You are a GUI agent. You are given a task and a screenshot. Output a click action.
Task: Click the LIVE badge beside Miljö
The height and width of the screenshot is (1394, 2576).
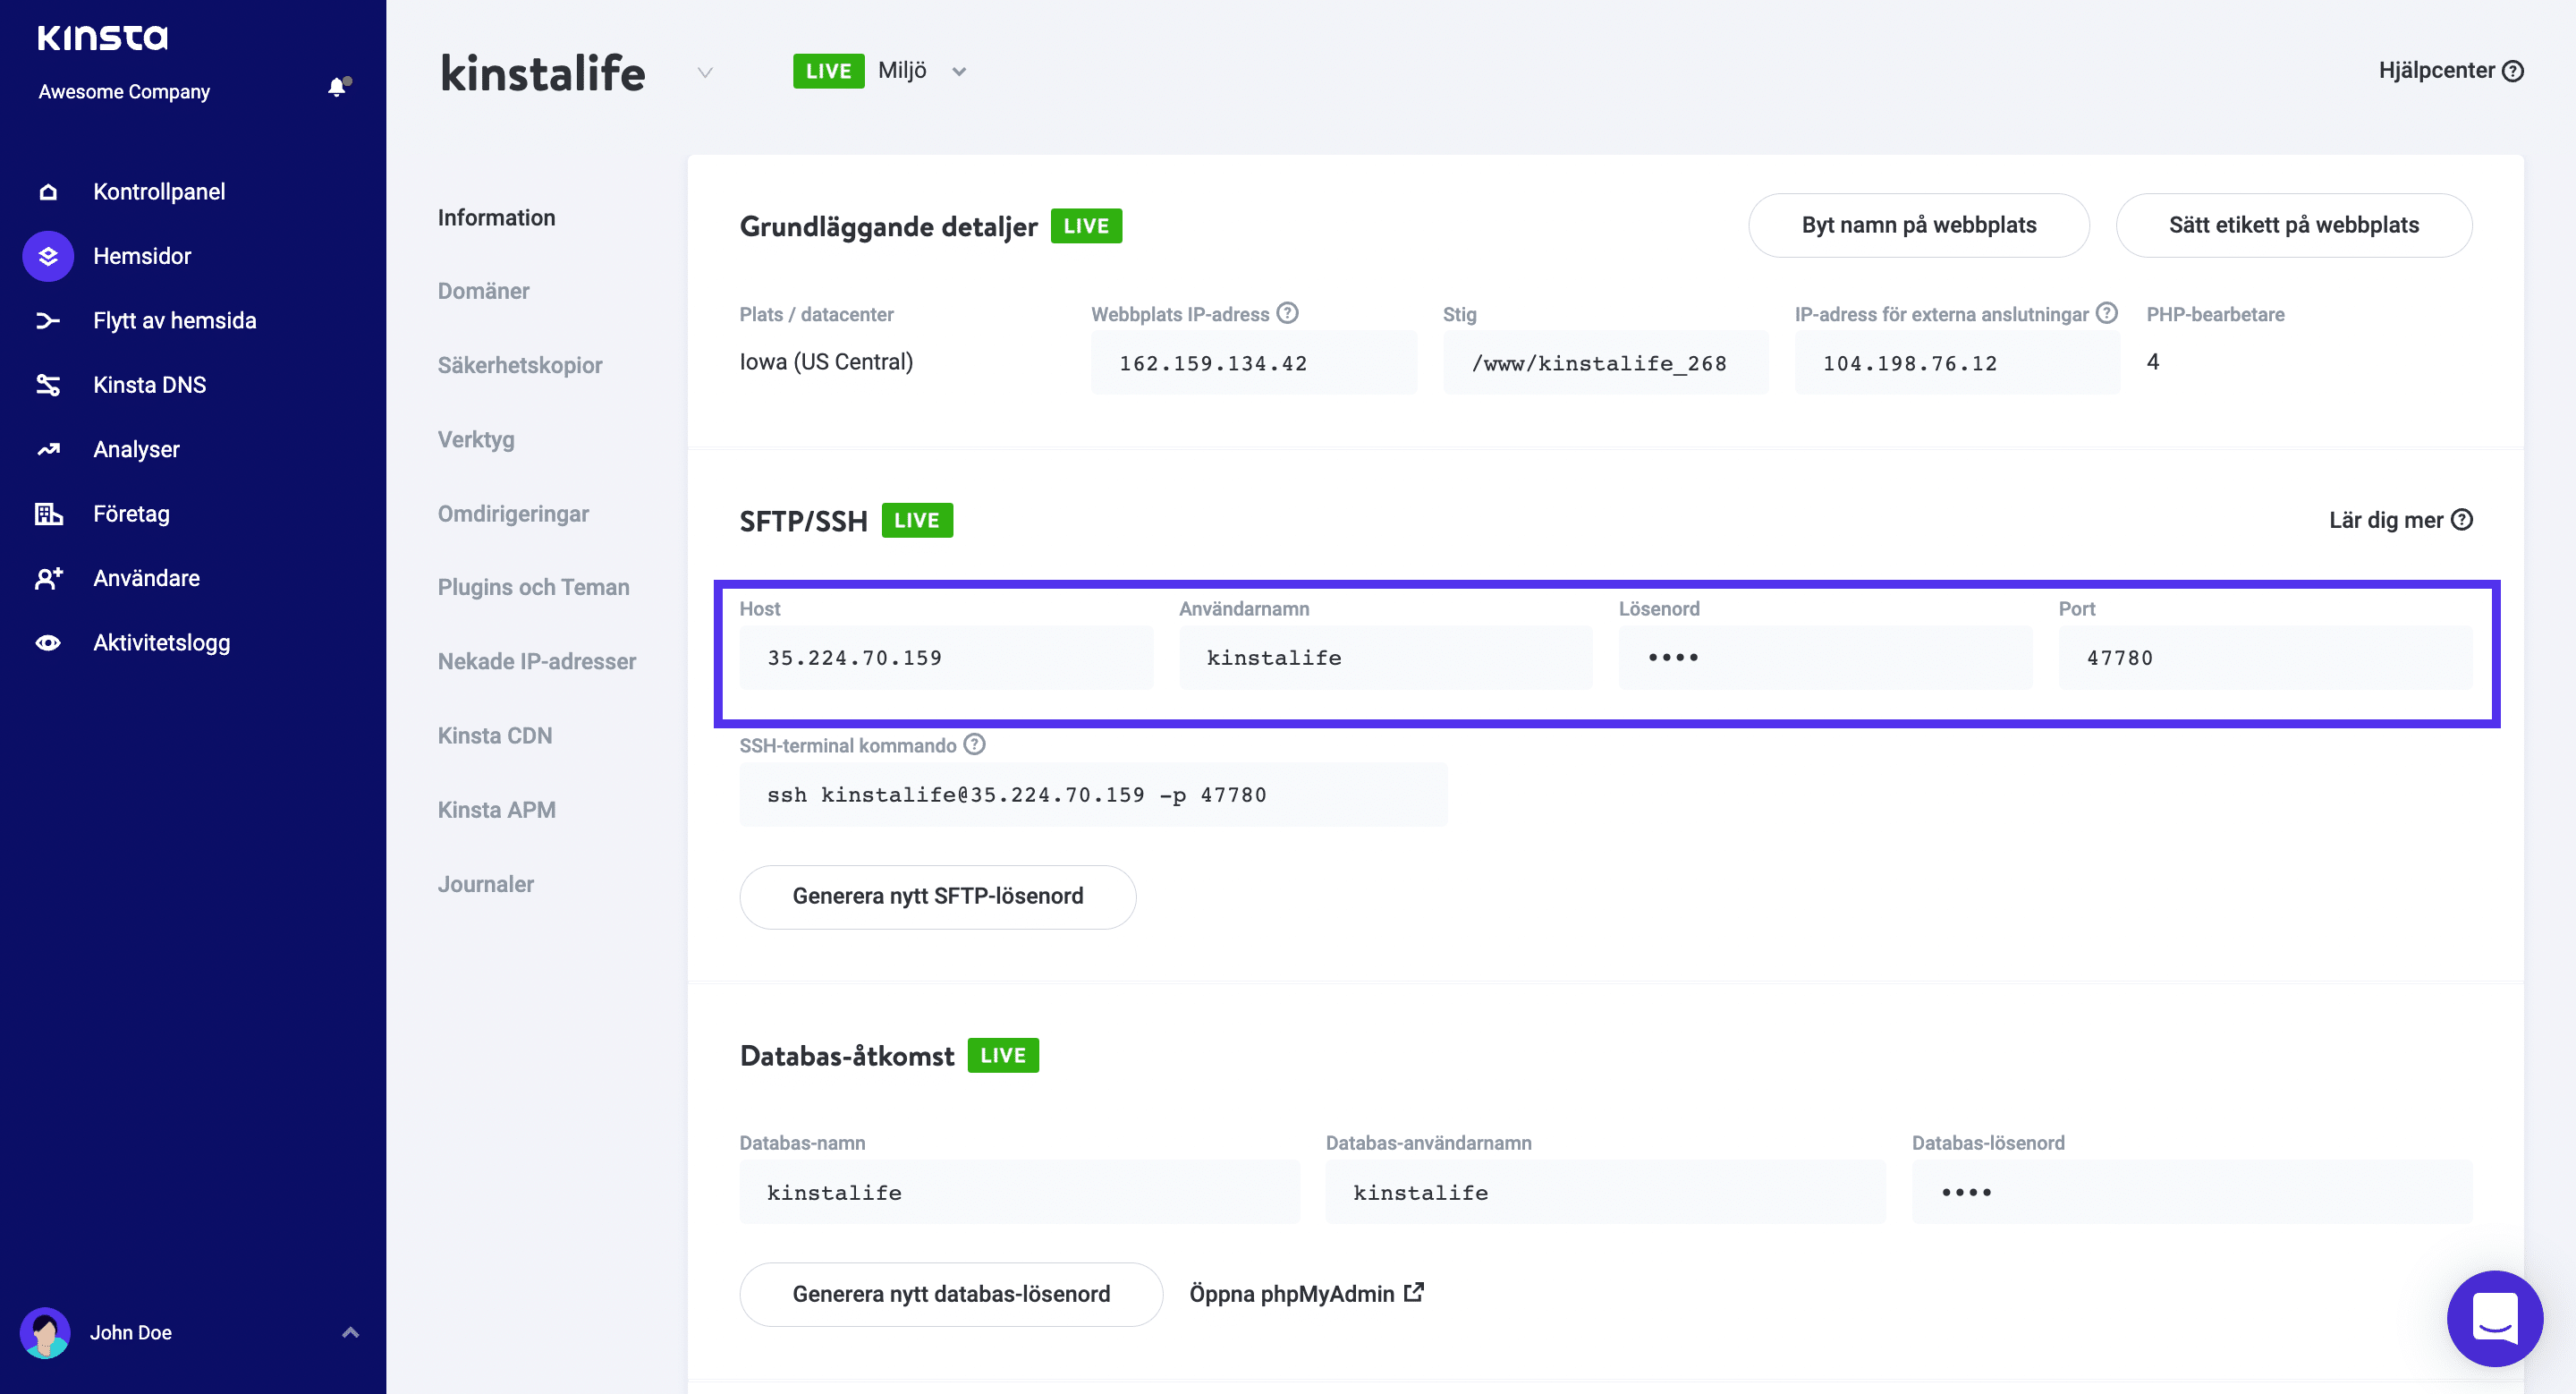click(x=829, y=71)
